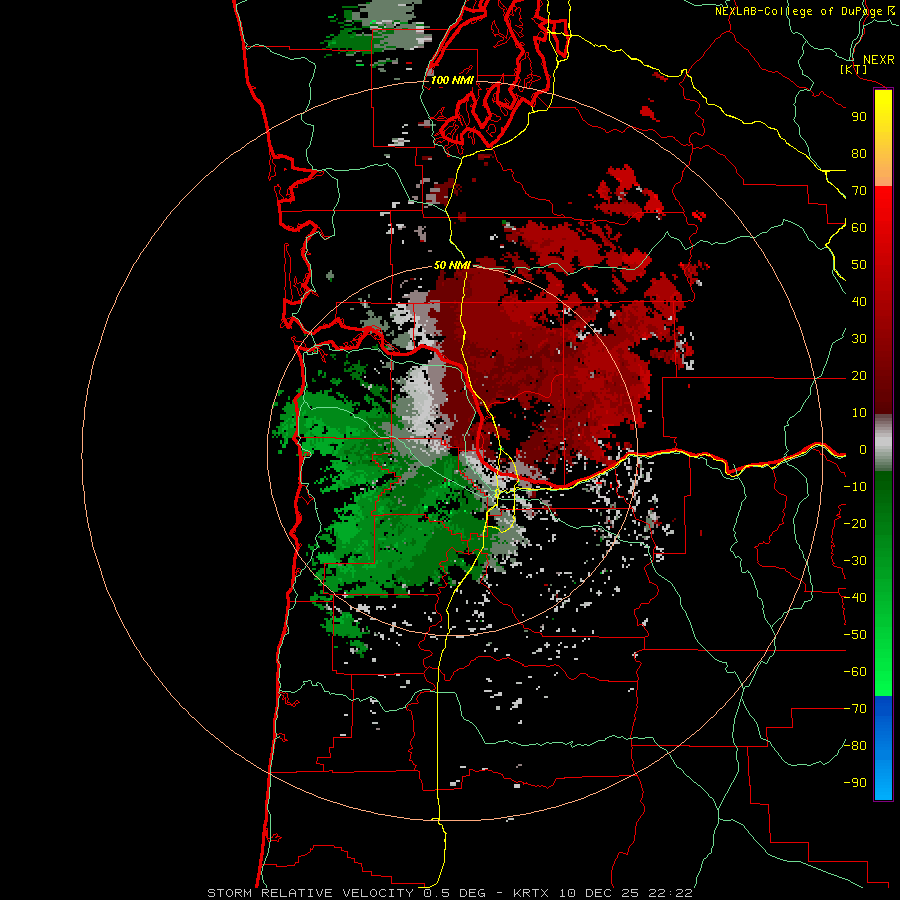This screenshot has width=900, height=900.
Task: Click the 70 value on velocity scale
Action: point(859,191)
